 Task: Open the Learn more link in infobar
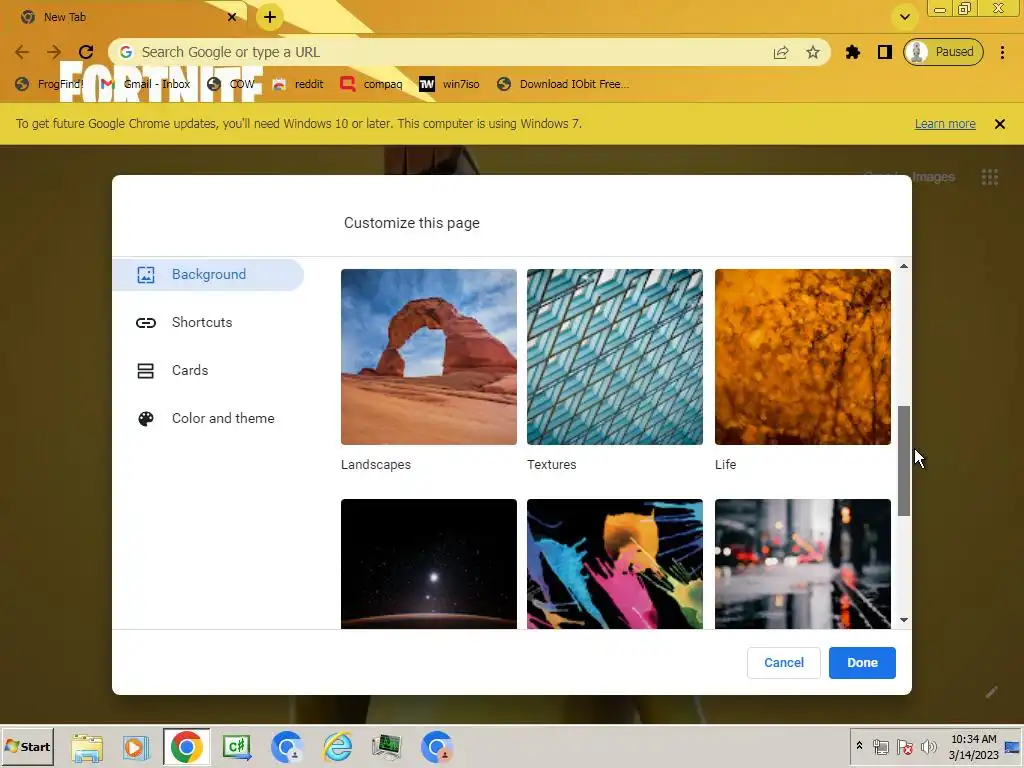pyautogui.click(x=944, y=123)
